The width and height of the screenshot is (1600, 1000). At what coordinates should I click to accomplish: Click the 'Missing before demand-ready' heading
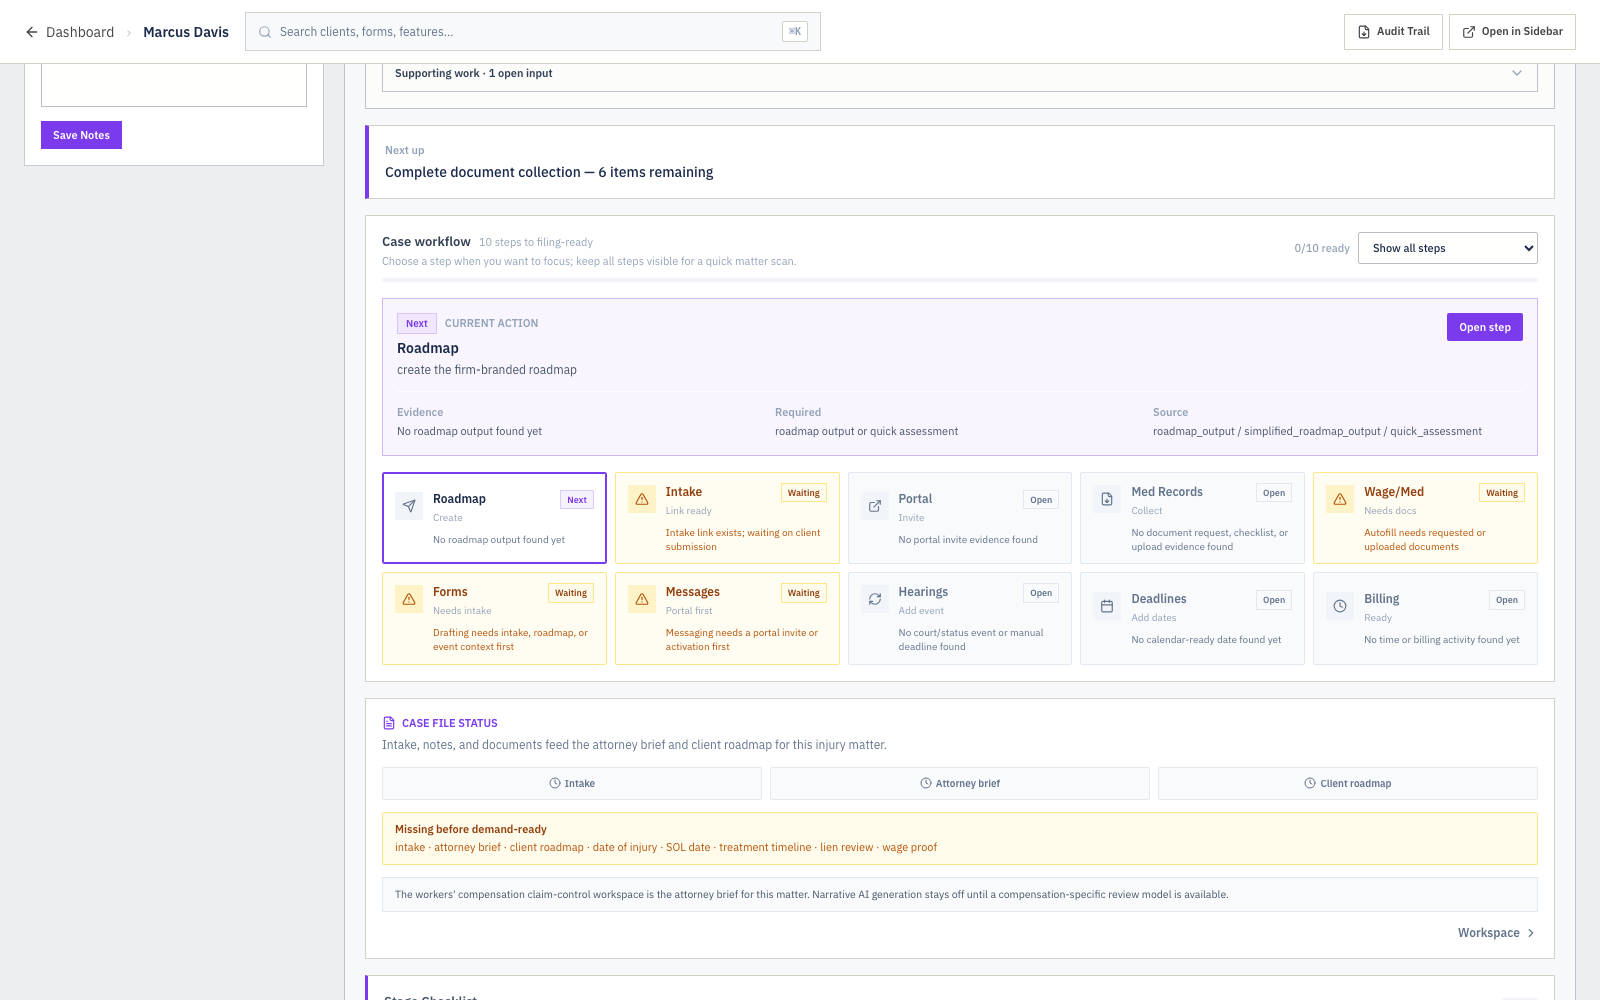(471, 829)
